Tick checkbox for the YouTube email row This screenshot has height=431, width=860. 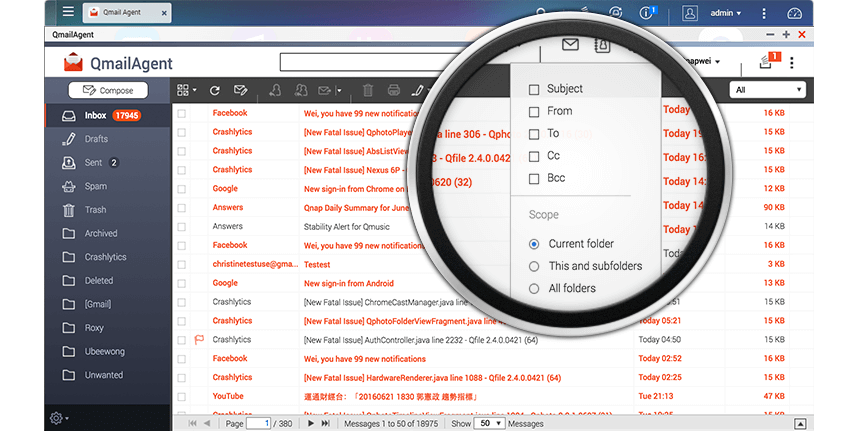click(x=182, y=397)
